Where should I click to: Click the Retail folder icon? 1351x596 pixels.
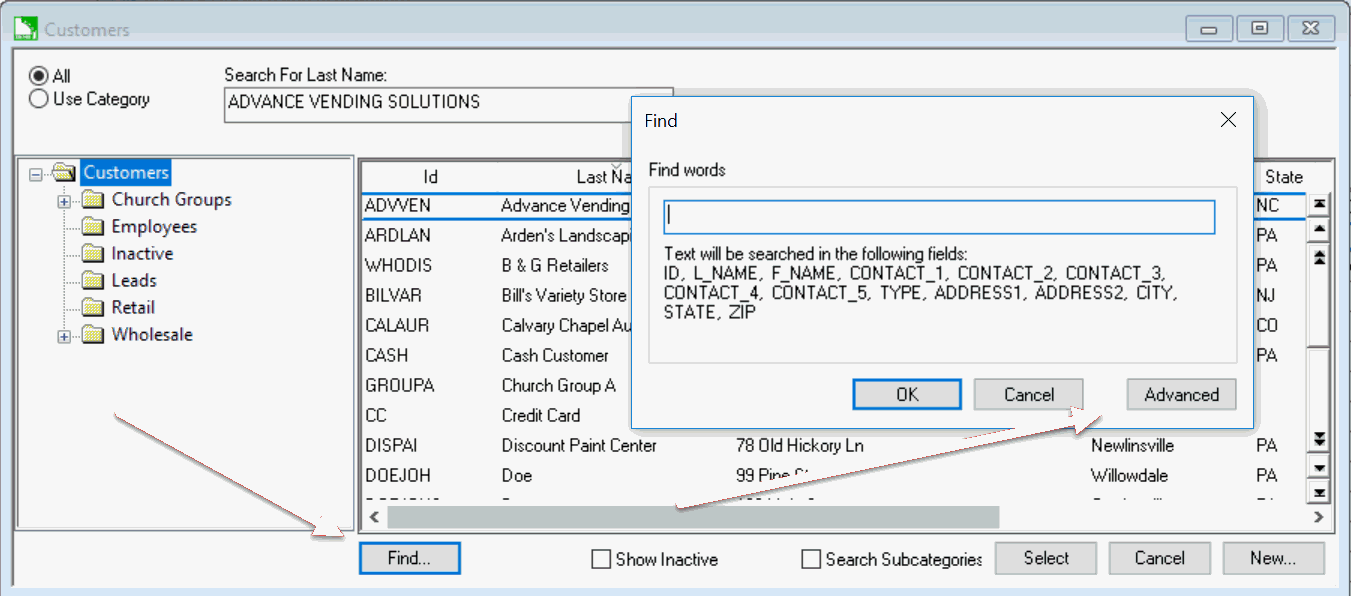pyautogui.click(x=93, y=308)
